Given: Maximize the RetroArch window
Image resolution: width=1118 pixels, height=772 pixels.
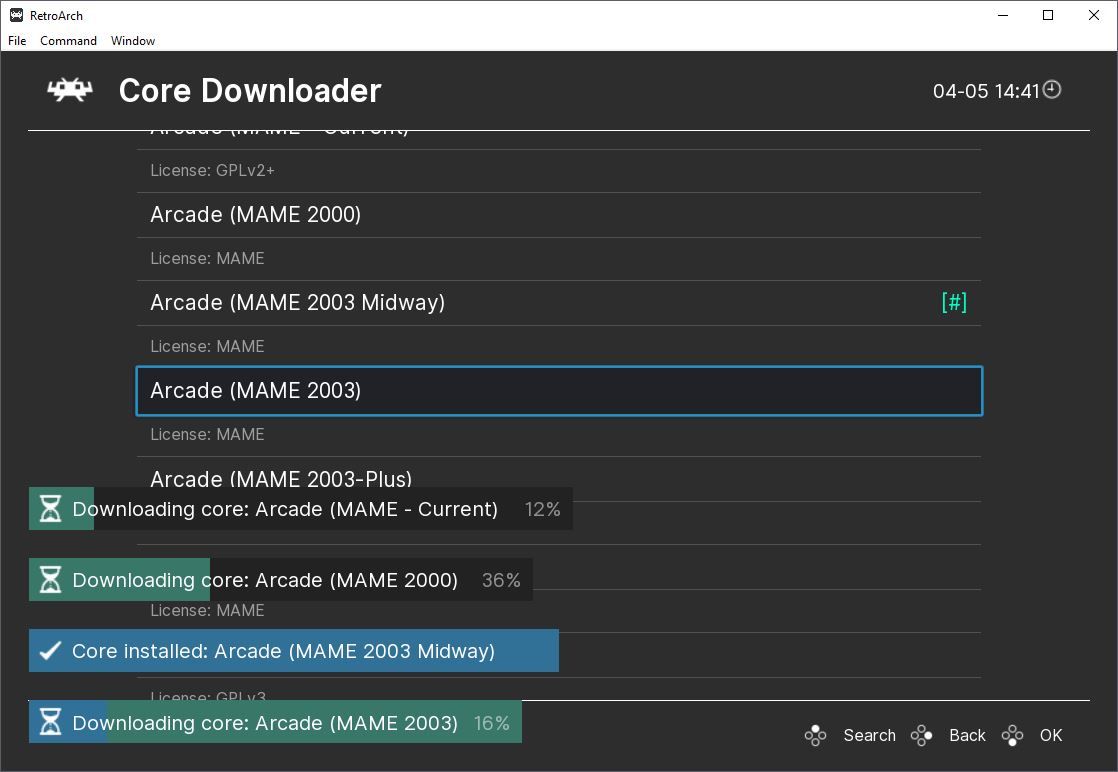Looking at the screenshot, I should click(1048, 15).
